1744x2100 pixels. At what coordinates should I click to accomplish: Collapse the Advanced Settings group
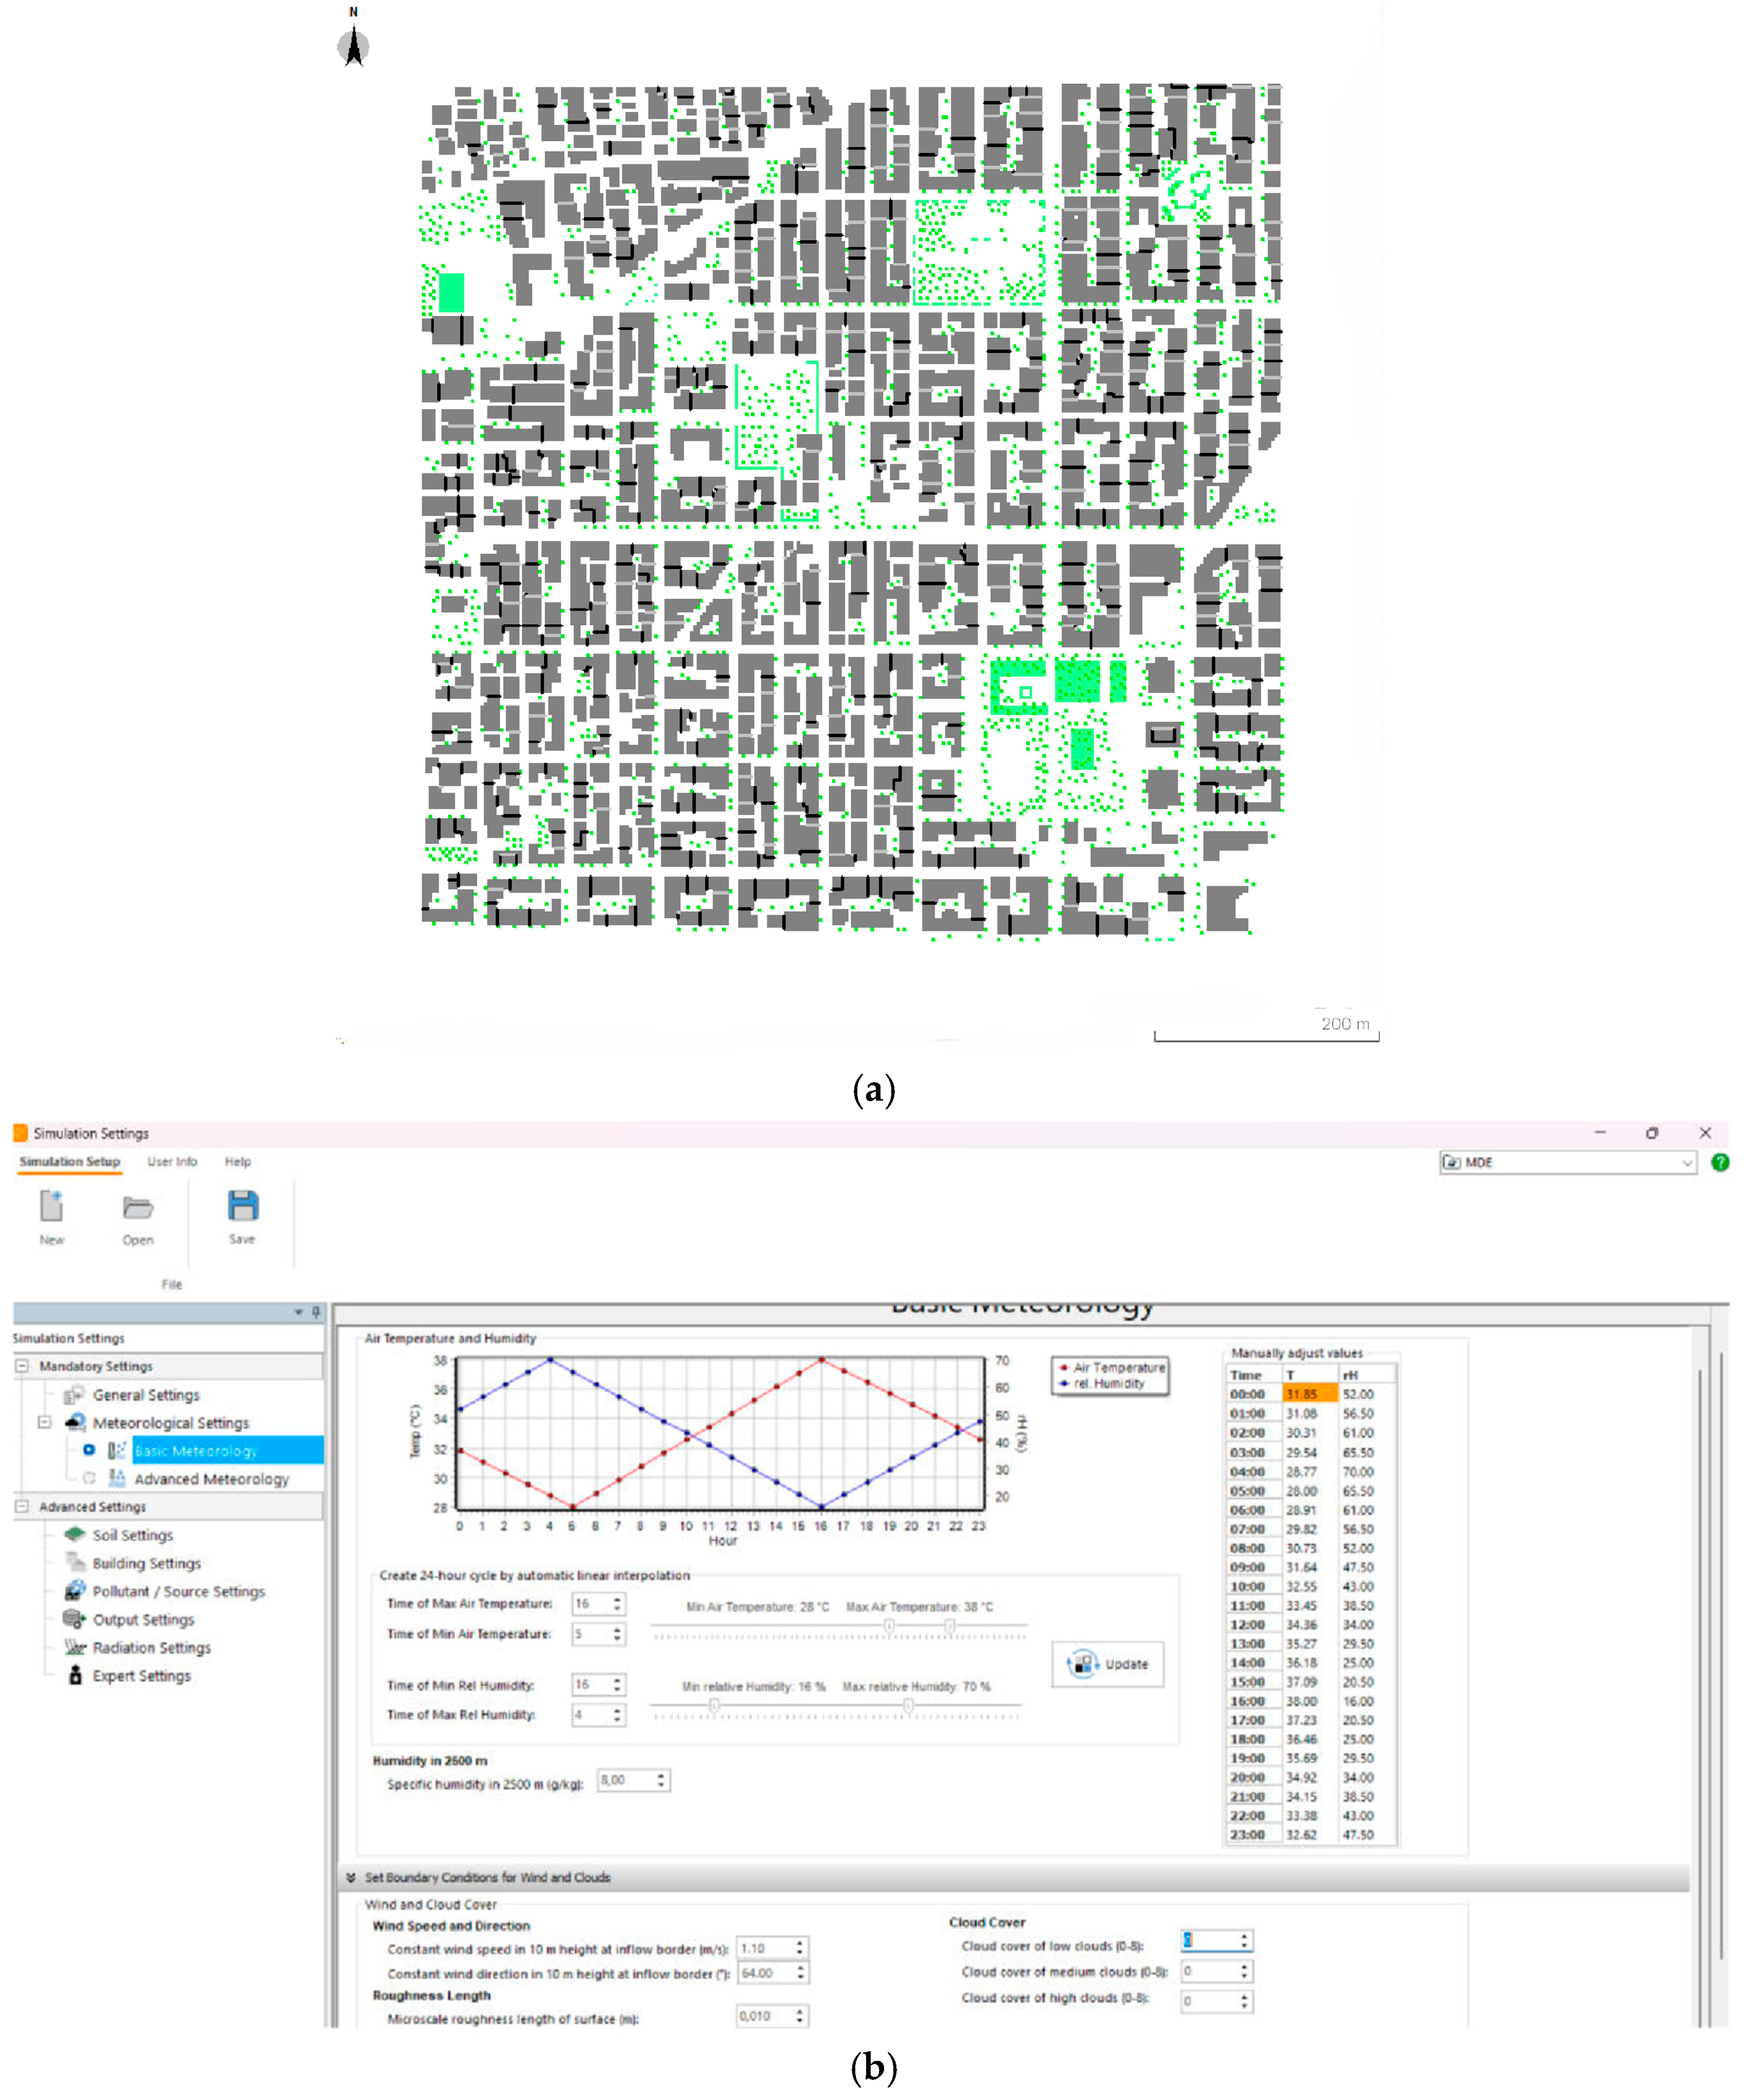coord(22,1506)
